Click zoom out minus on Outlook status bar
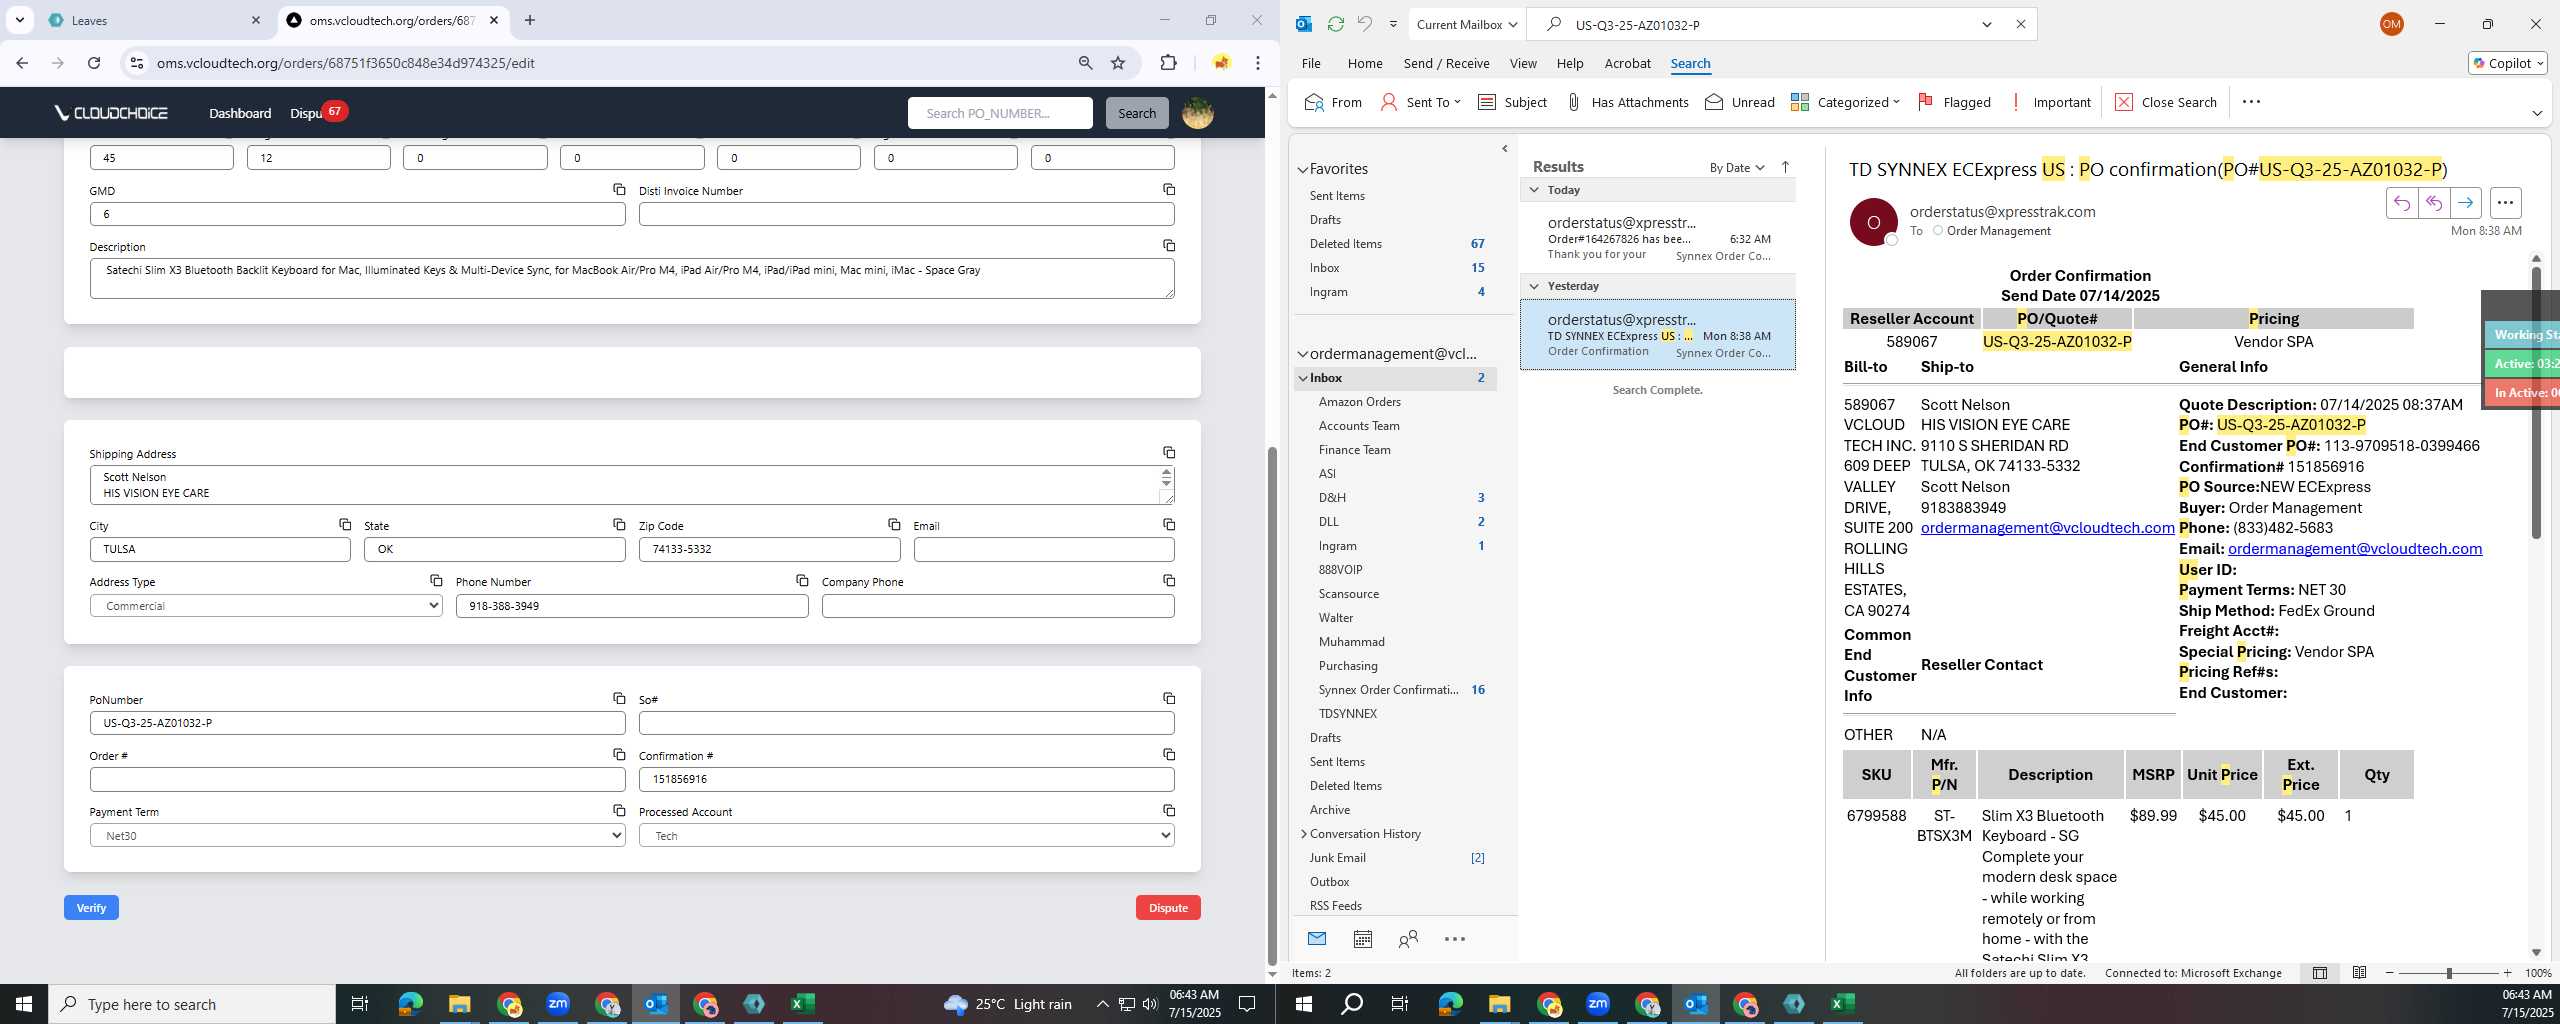 pos(2390,973)
